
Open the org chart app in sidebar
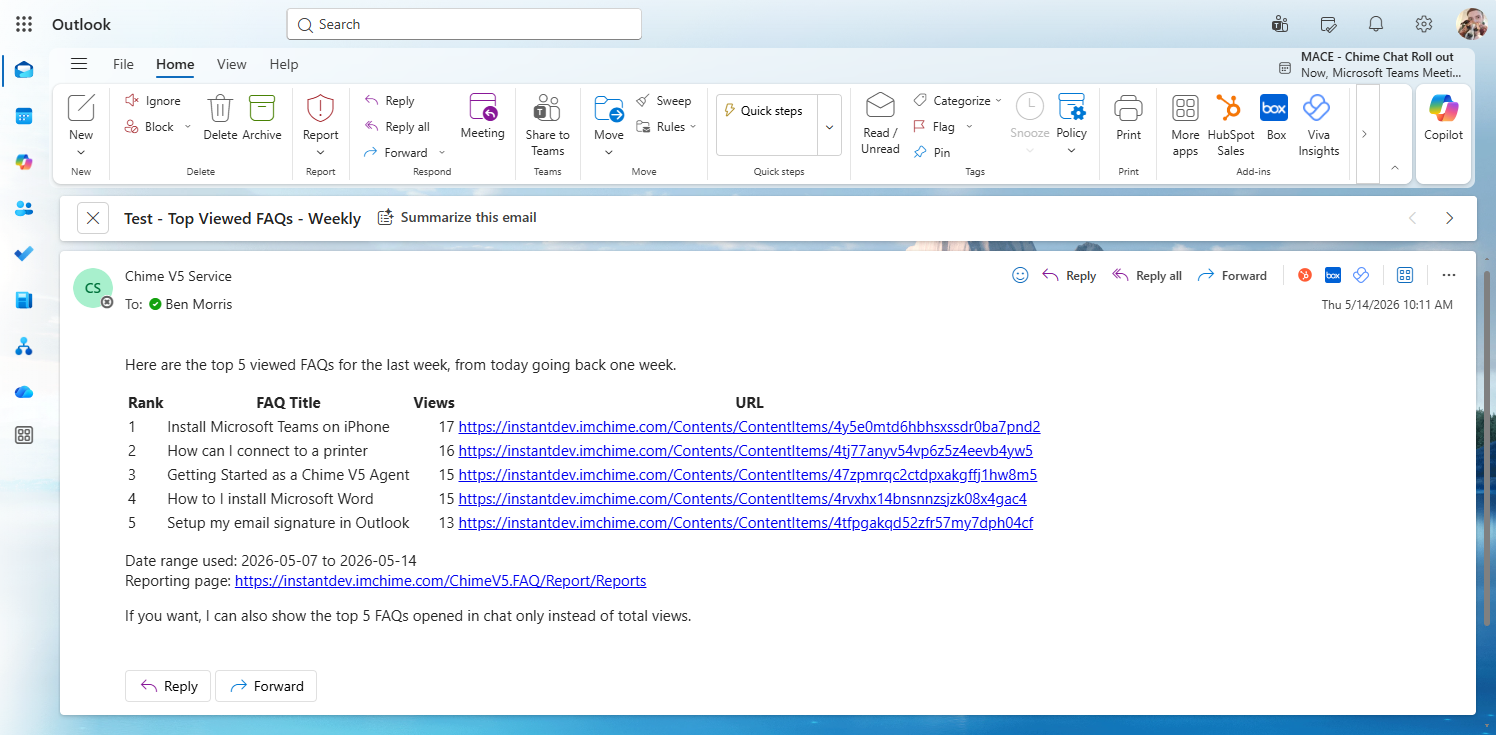(24, 347)
